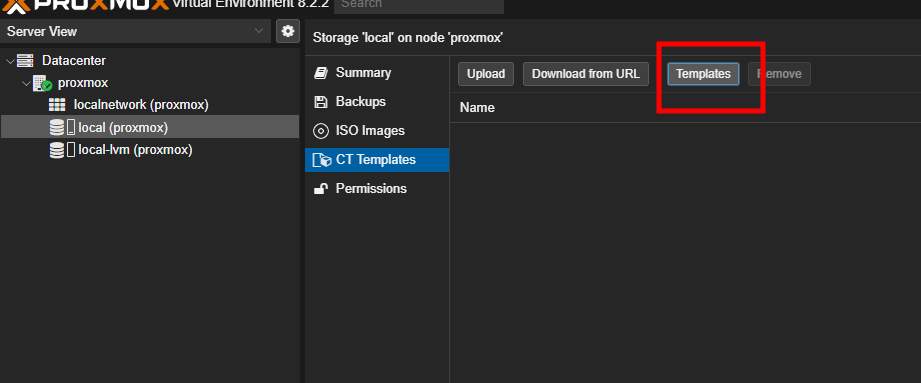921x383 pixels.
Task: Switch to the CT Templates section
Action: pyautogui.click(x=377, y=160)
